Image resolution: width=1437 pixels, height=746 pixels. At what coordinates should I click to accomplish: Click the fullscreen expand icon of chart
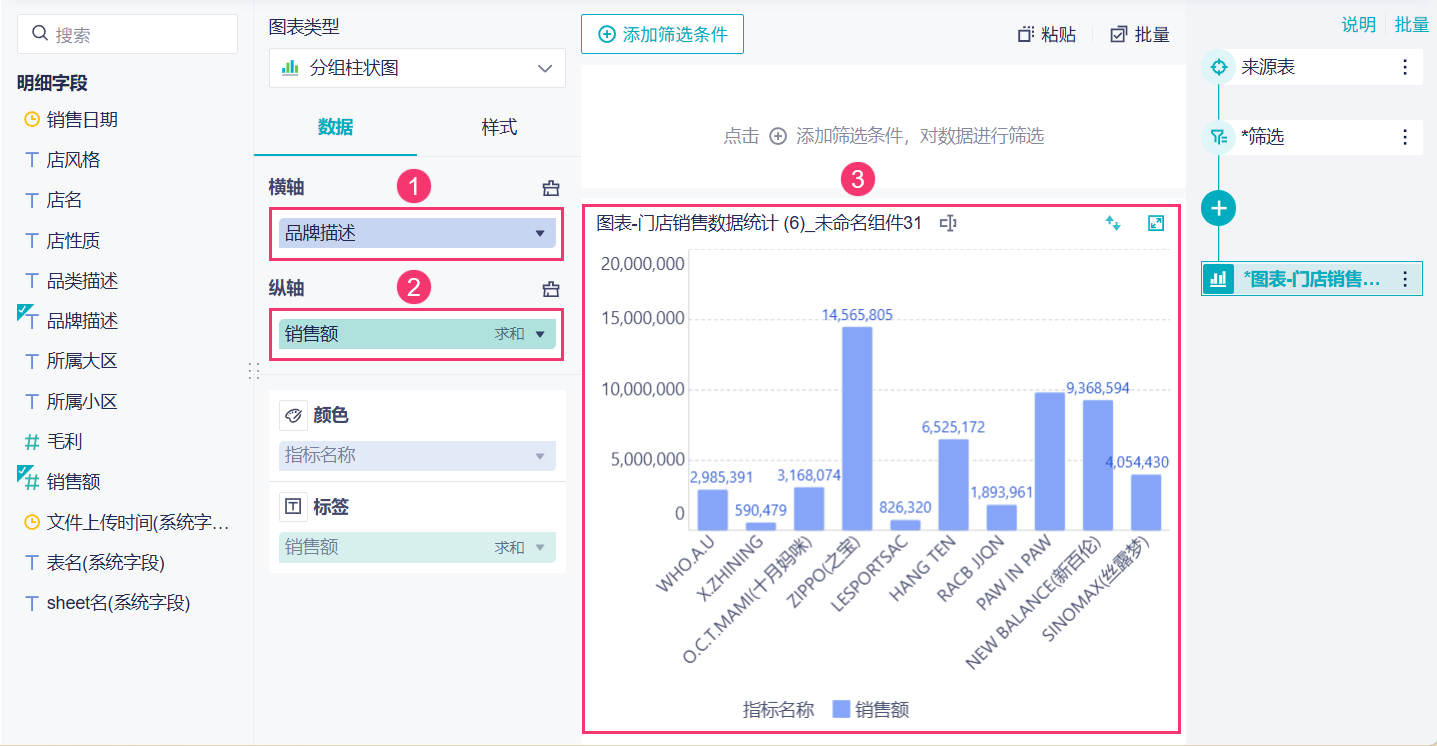1156,223
